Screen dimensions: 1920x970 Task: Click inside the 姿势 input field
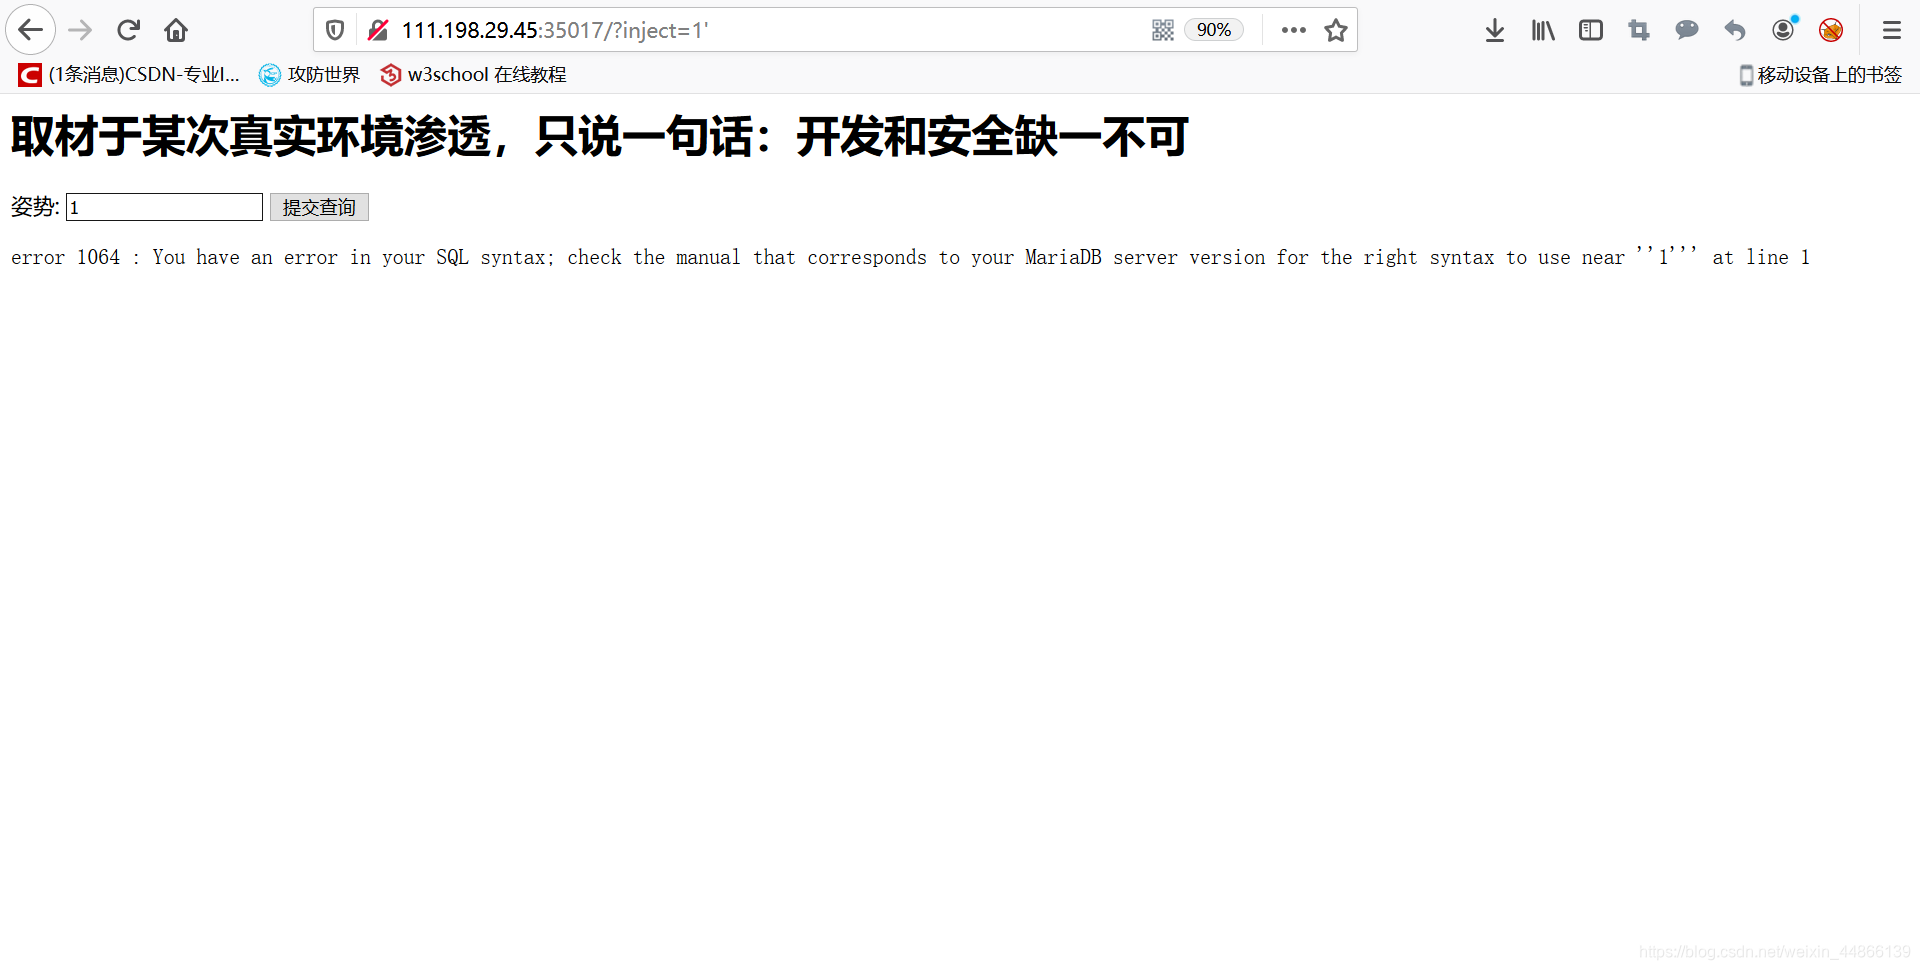click(x=163, y=207)
